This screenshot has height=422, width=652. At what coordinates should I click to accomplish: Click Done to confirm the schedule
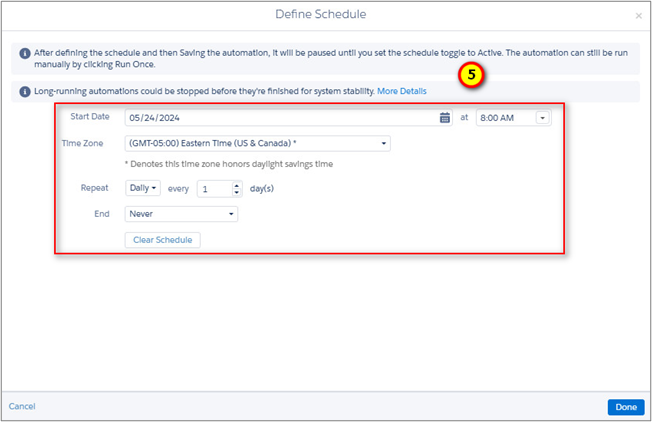pyautogui.click(x=626, y=407)
